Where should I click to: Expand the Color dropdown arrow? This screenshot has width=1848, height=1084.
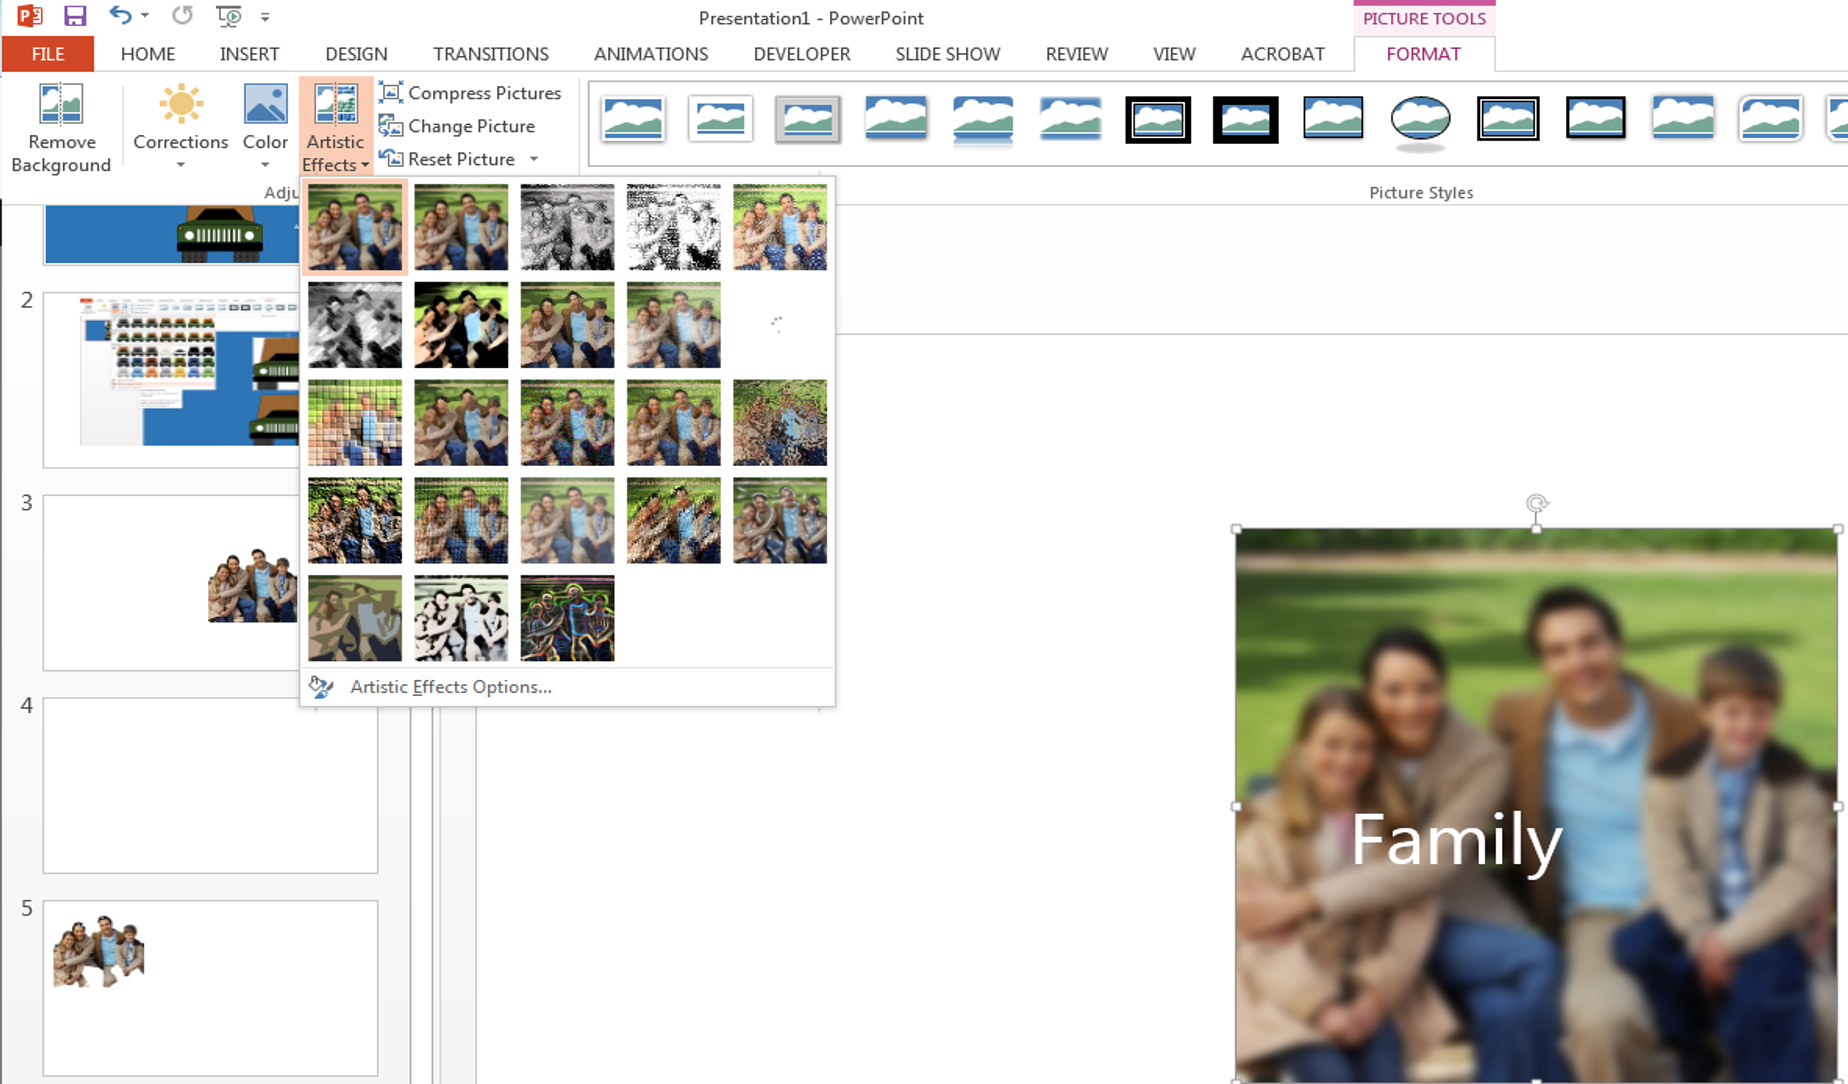pos(265,165)
